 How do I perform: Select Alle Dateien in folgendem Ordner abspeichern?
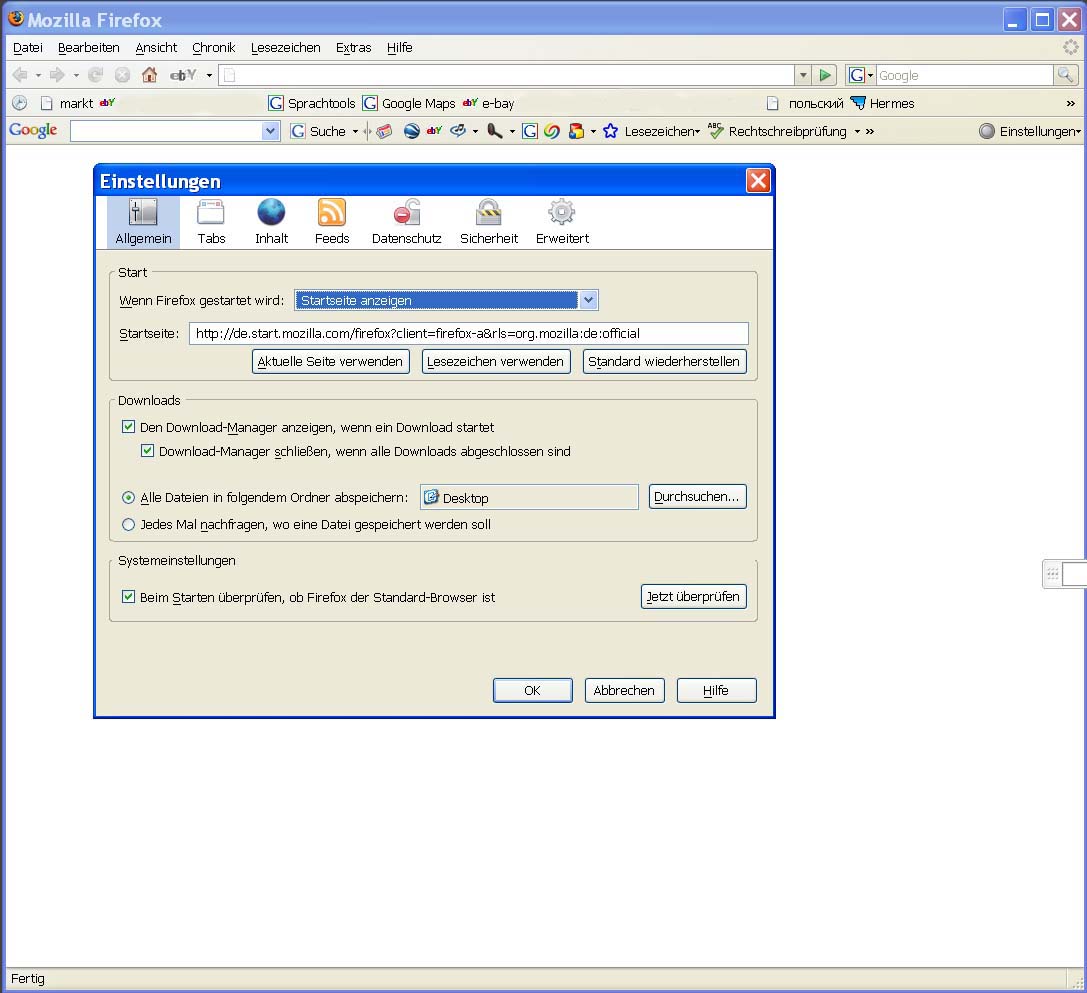point(128,497)
